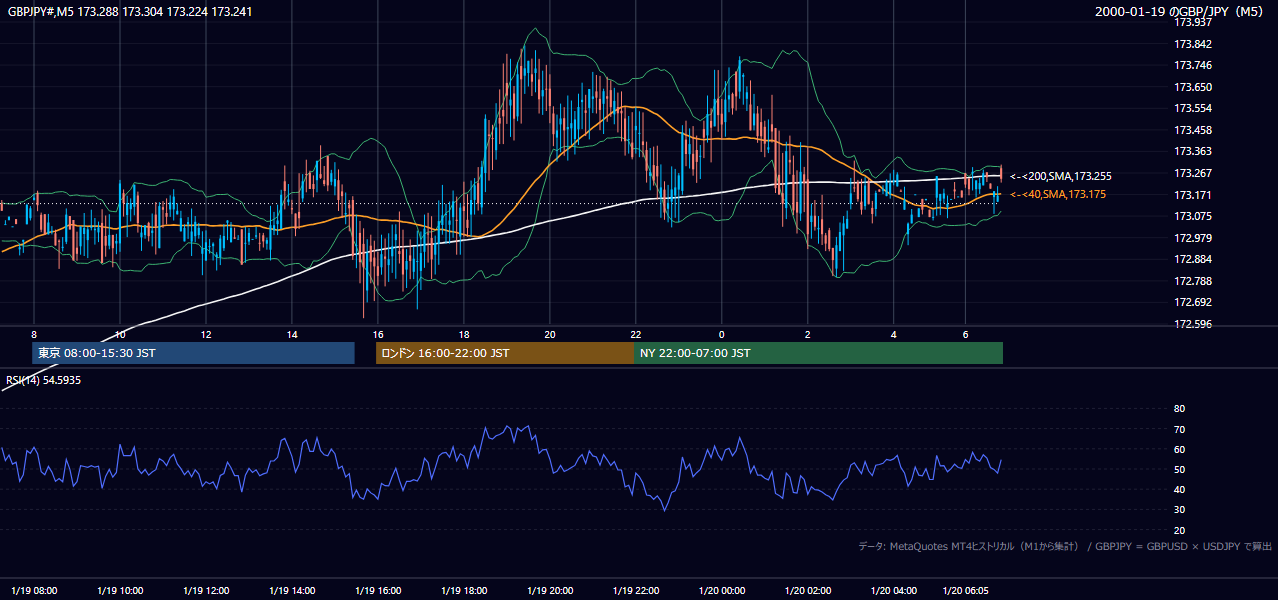Viewport: 1278px width, 600px height.
Task: Click the 40 SMA label reading 173.175
Action: point(1057,194)
